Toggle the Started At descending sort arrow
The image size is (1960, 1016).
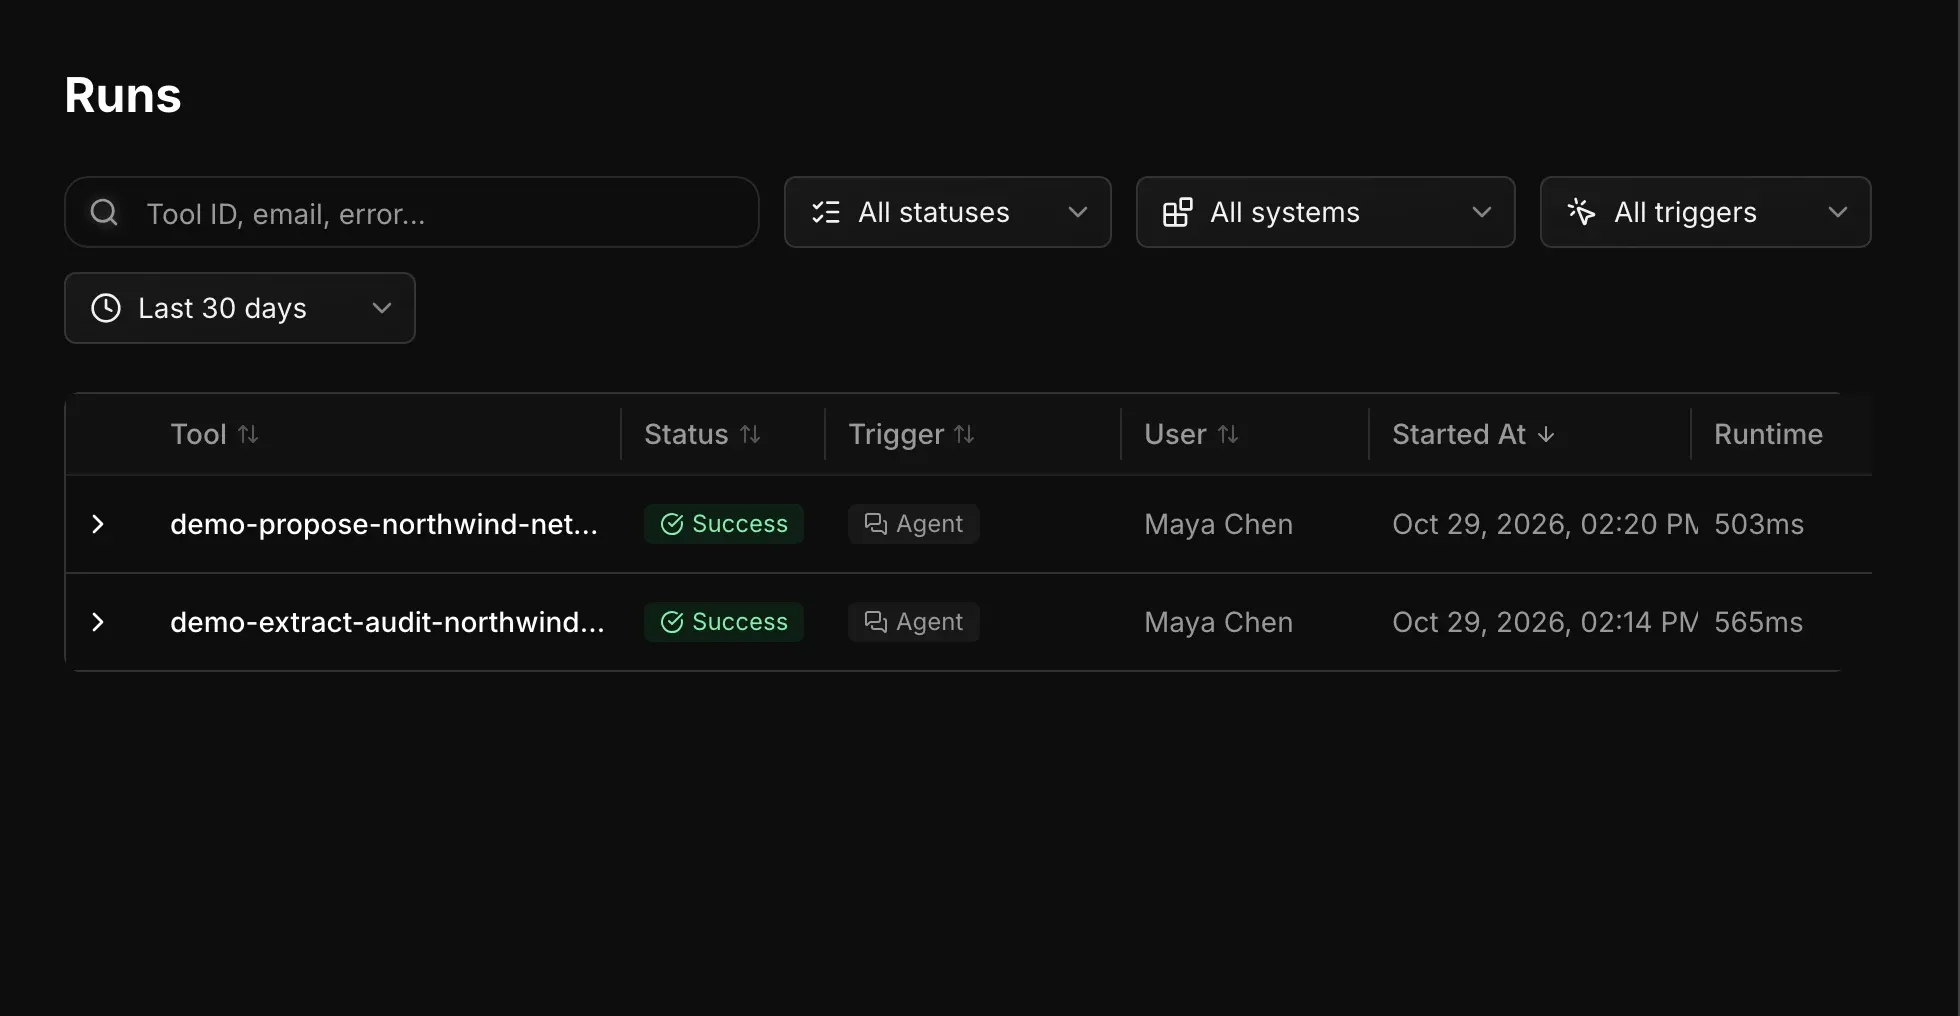click(1546, 434)
